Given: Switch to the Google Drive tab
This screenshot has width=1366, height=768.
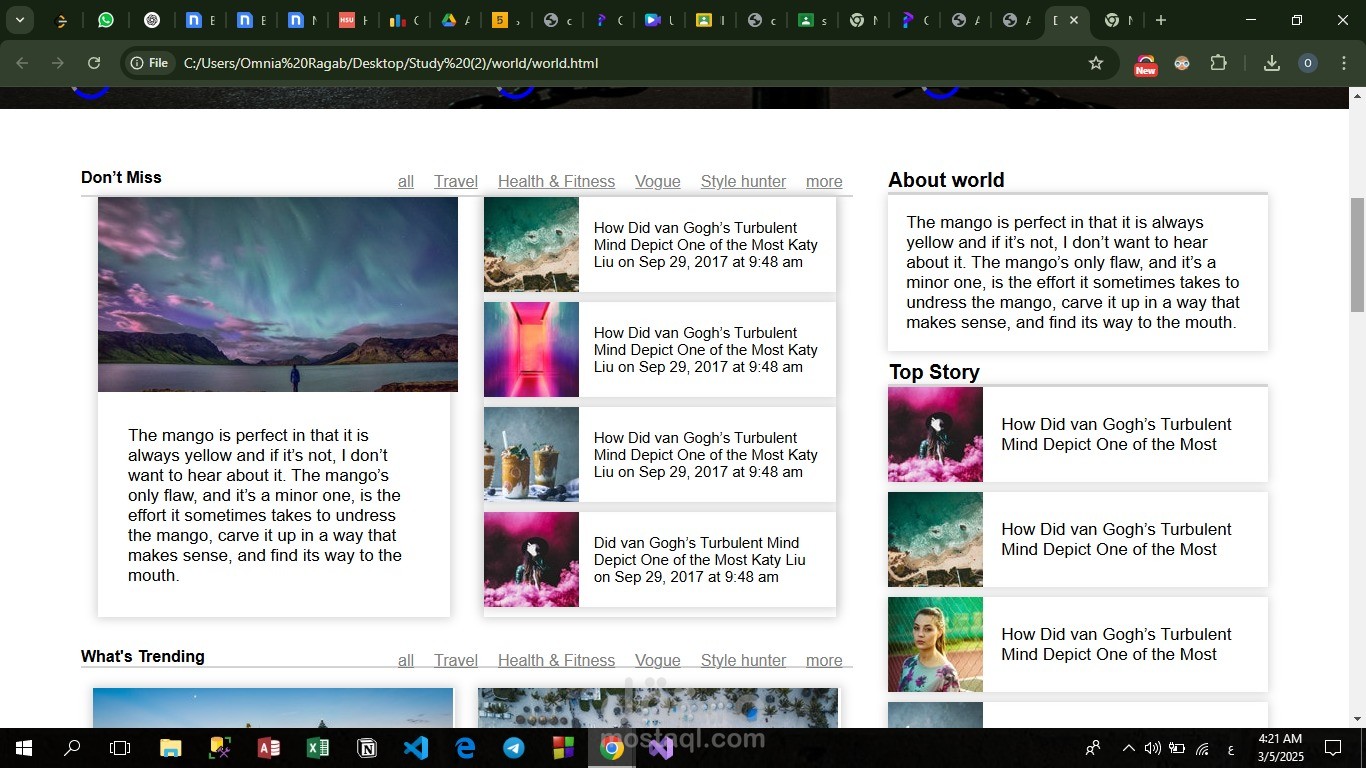Looking at the screenshot, I should click(x=450, y=20).
